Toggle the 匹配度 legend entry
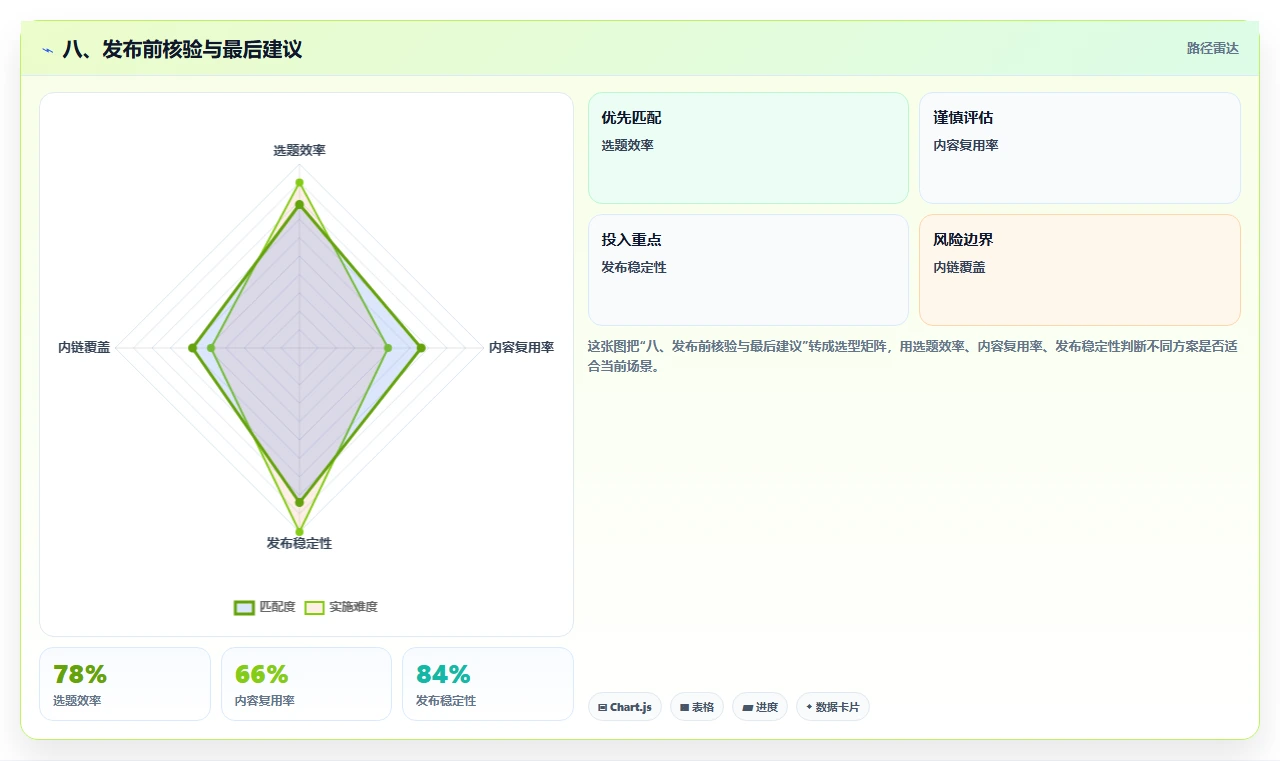The image size is (1280, 761). [x=265, y=607]
